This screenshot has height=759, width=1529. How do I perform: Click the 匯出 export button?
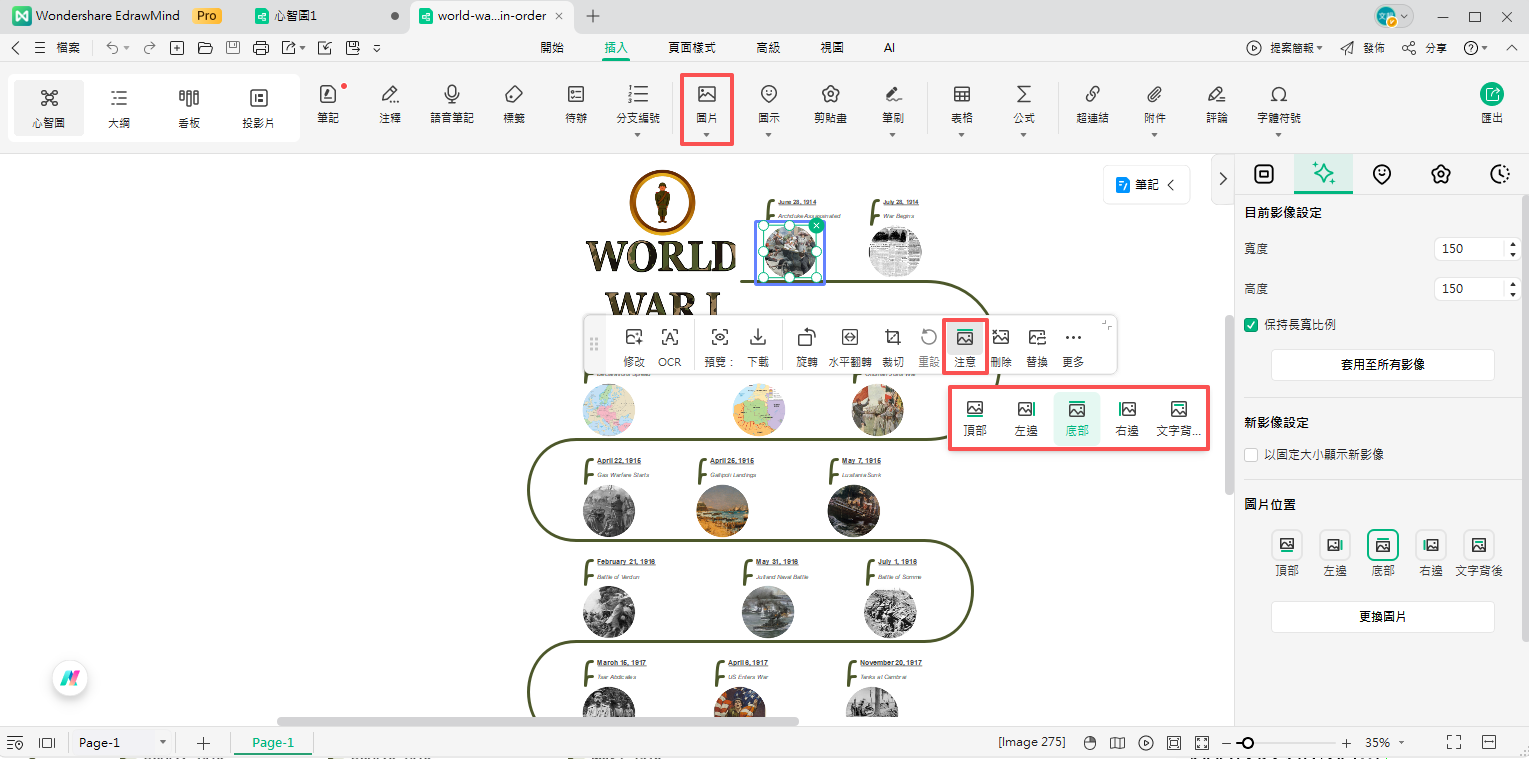coord(1491,95)
